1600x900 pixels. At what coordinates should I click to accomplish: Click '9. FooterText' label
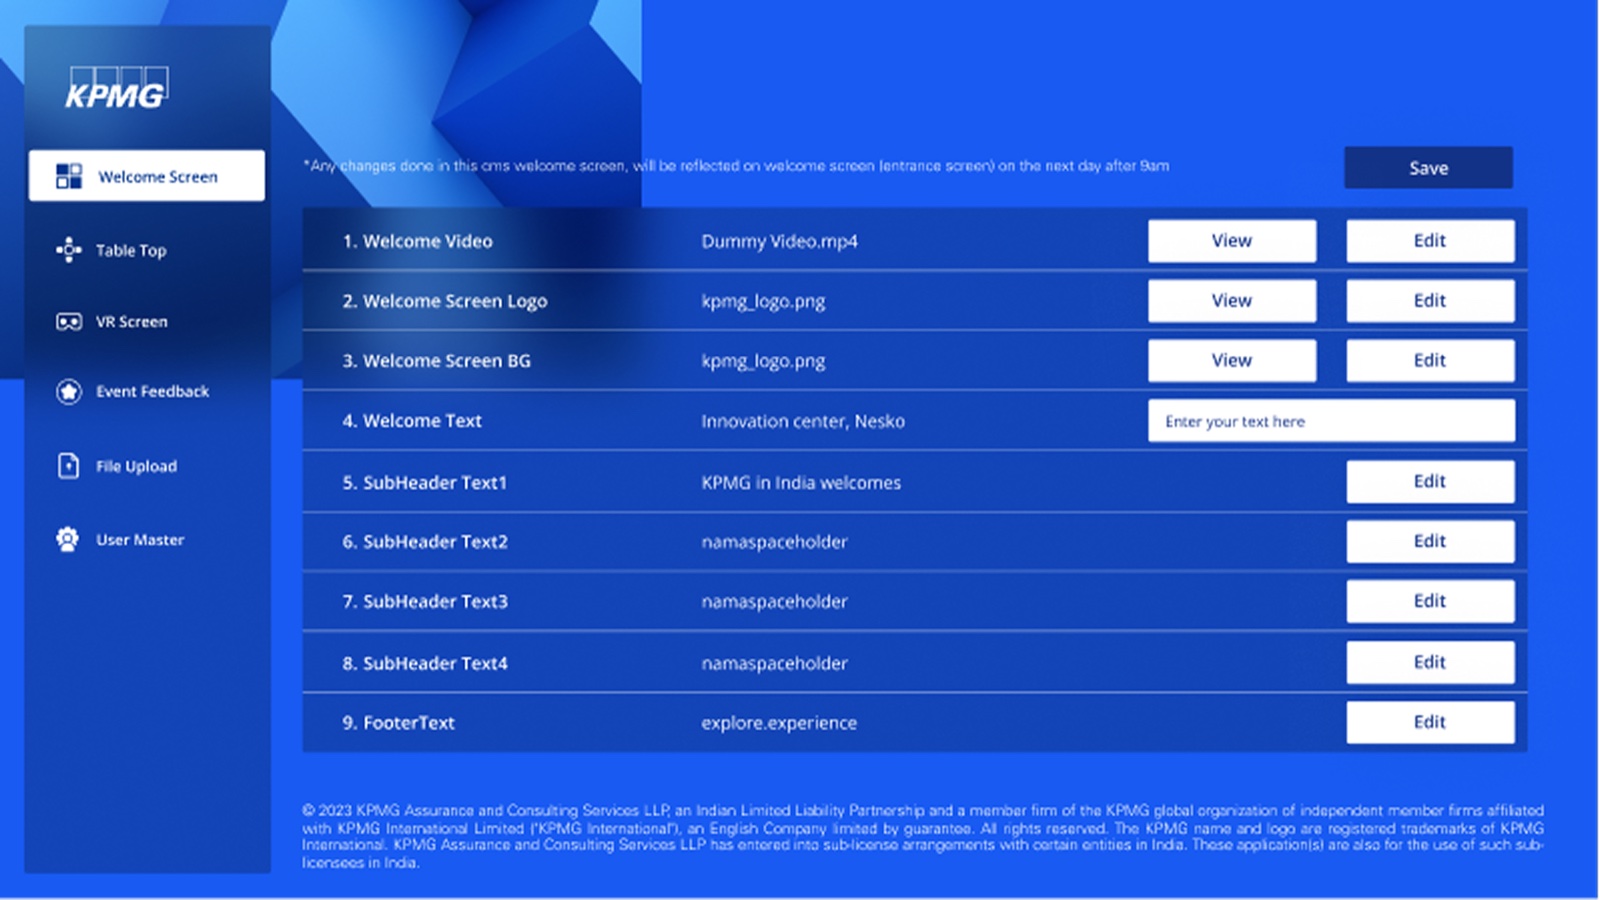tap(398, 723)
